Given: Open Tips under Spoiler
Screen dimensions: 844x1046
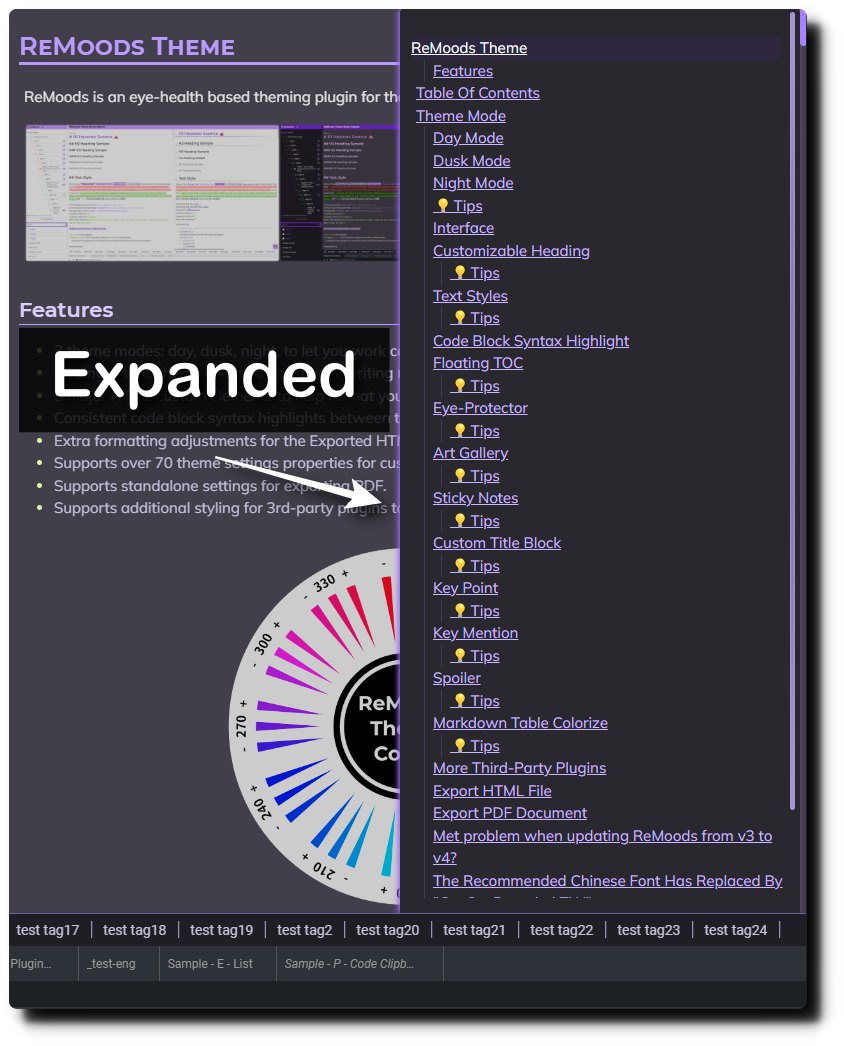Looking at the screenshot, I should pyautogui.click(x=475, y=701).
